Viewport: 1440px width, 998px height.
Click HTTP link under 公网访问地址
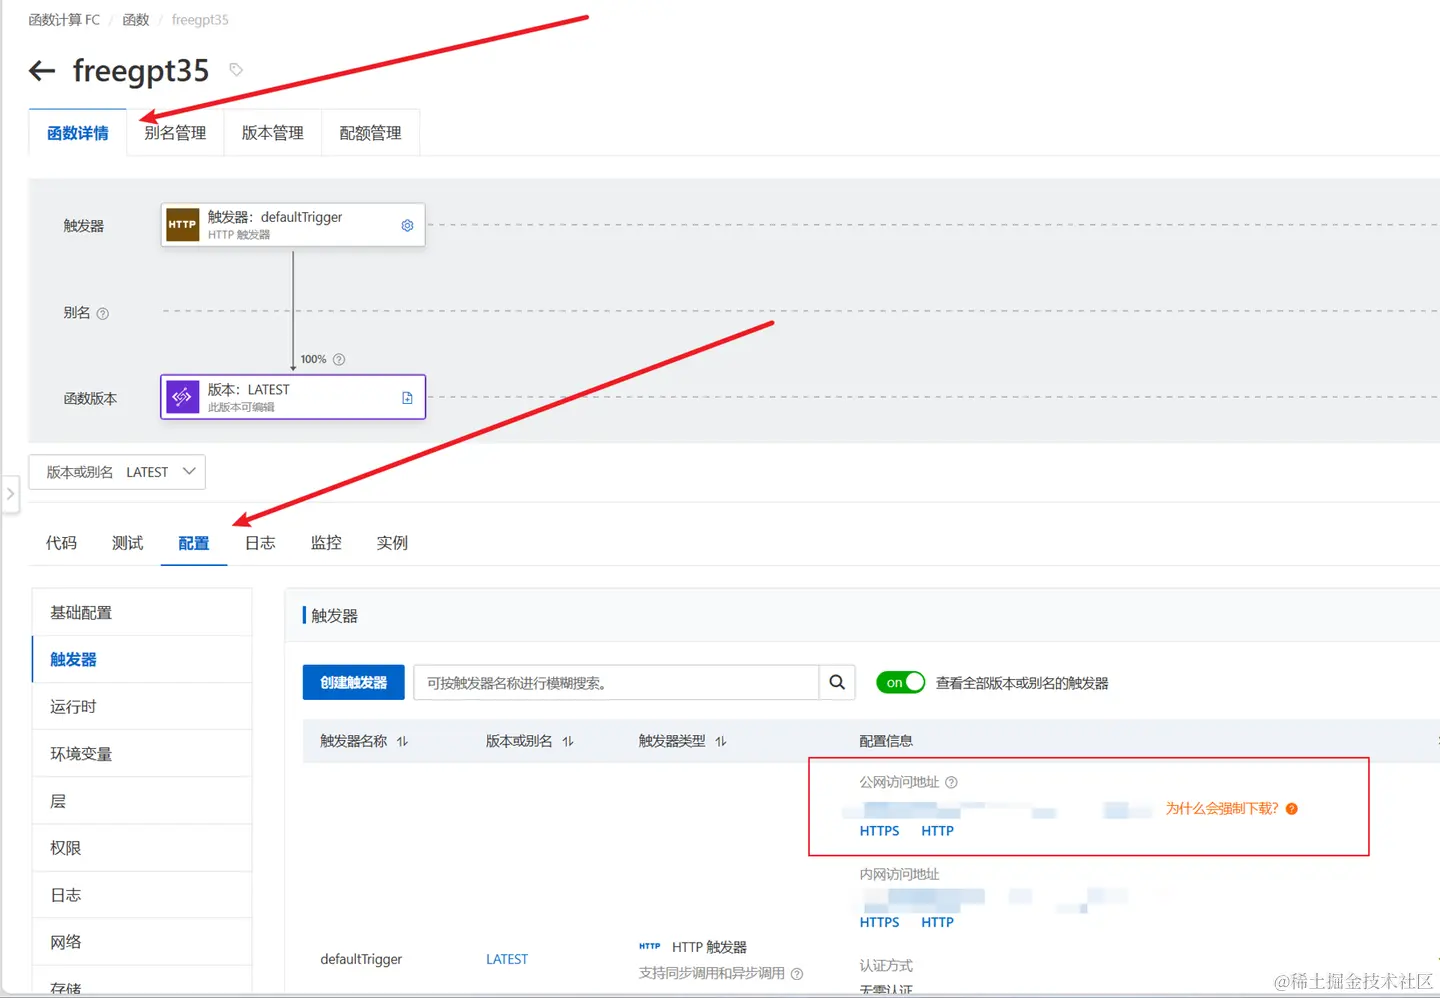point(937,831)
